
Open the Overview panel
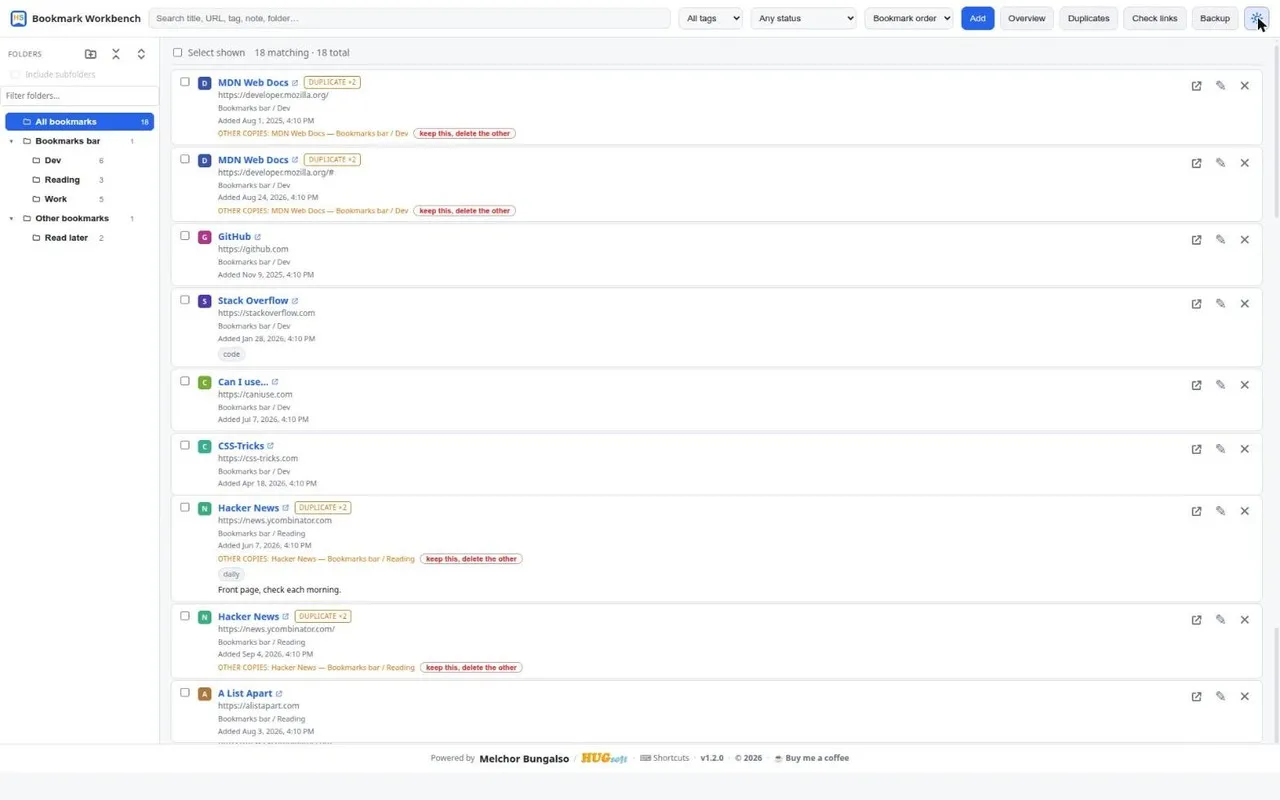tap(1026, 18)
